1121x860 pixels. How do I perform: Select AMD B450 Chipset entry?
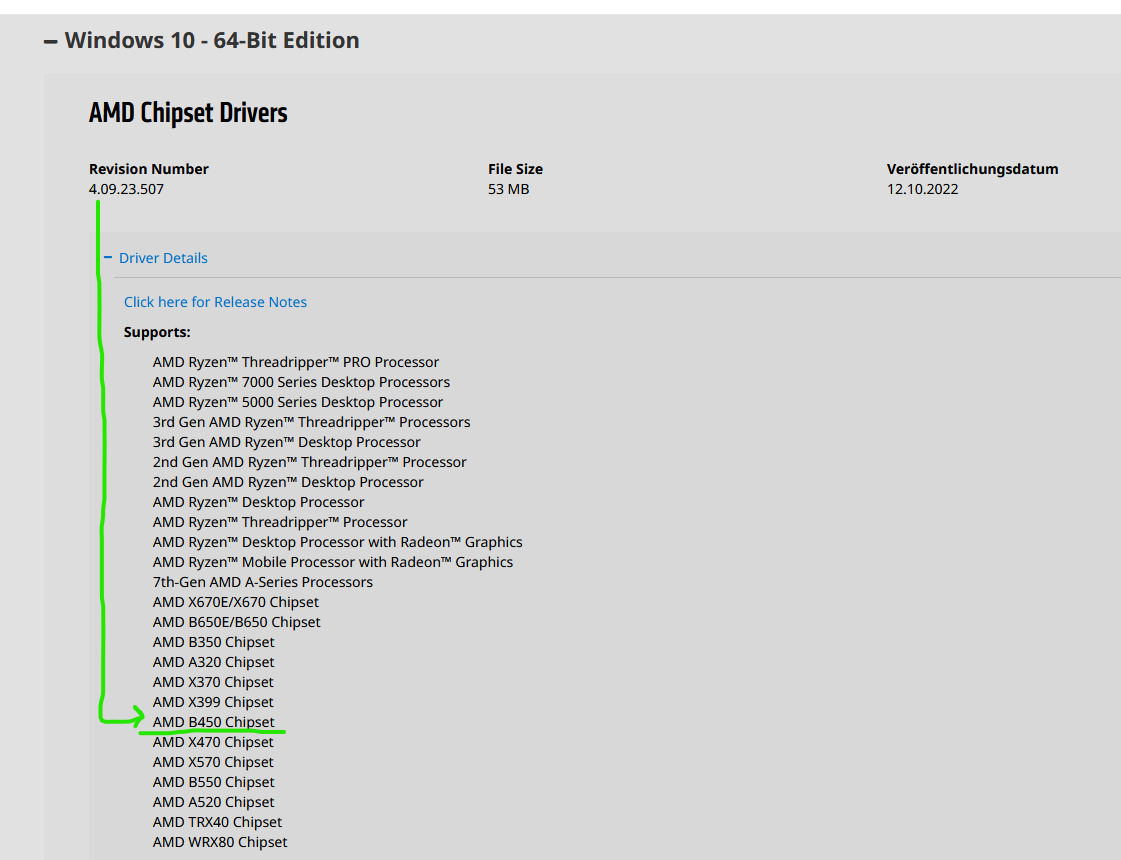214,723
